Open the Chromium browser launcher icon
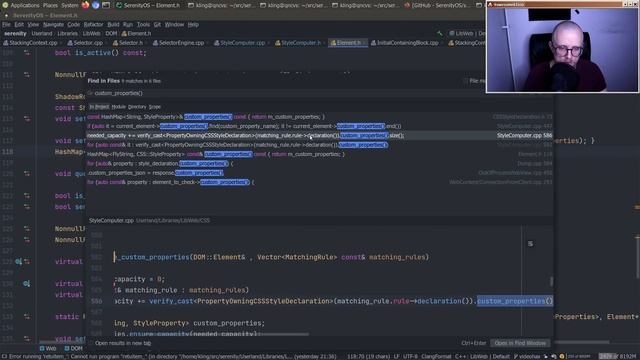Screen dimensions: 640x360 (x=96, y=5)
